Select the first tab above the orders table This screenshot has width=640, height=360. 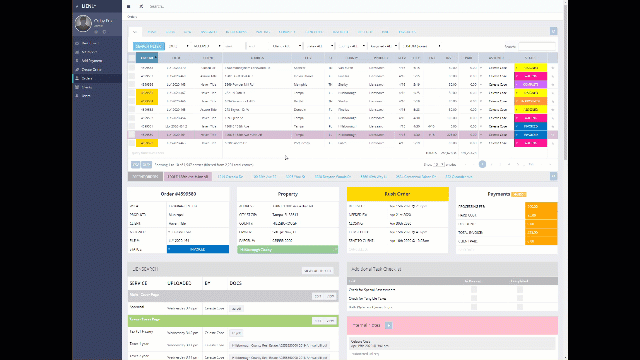135,32
